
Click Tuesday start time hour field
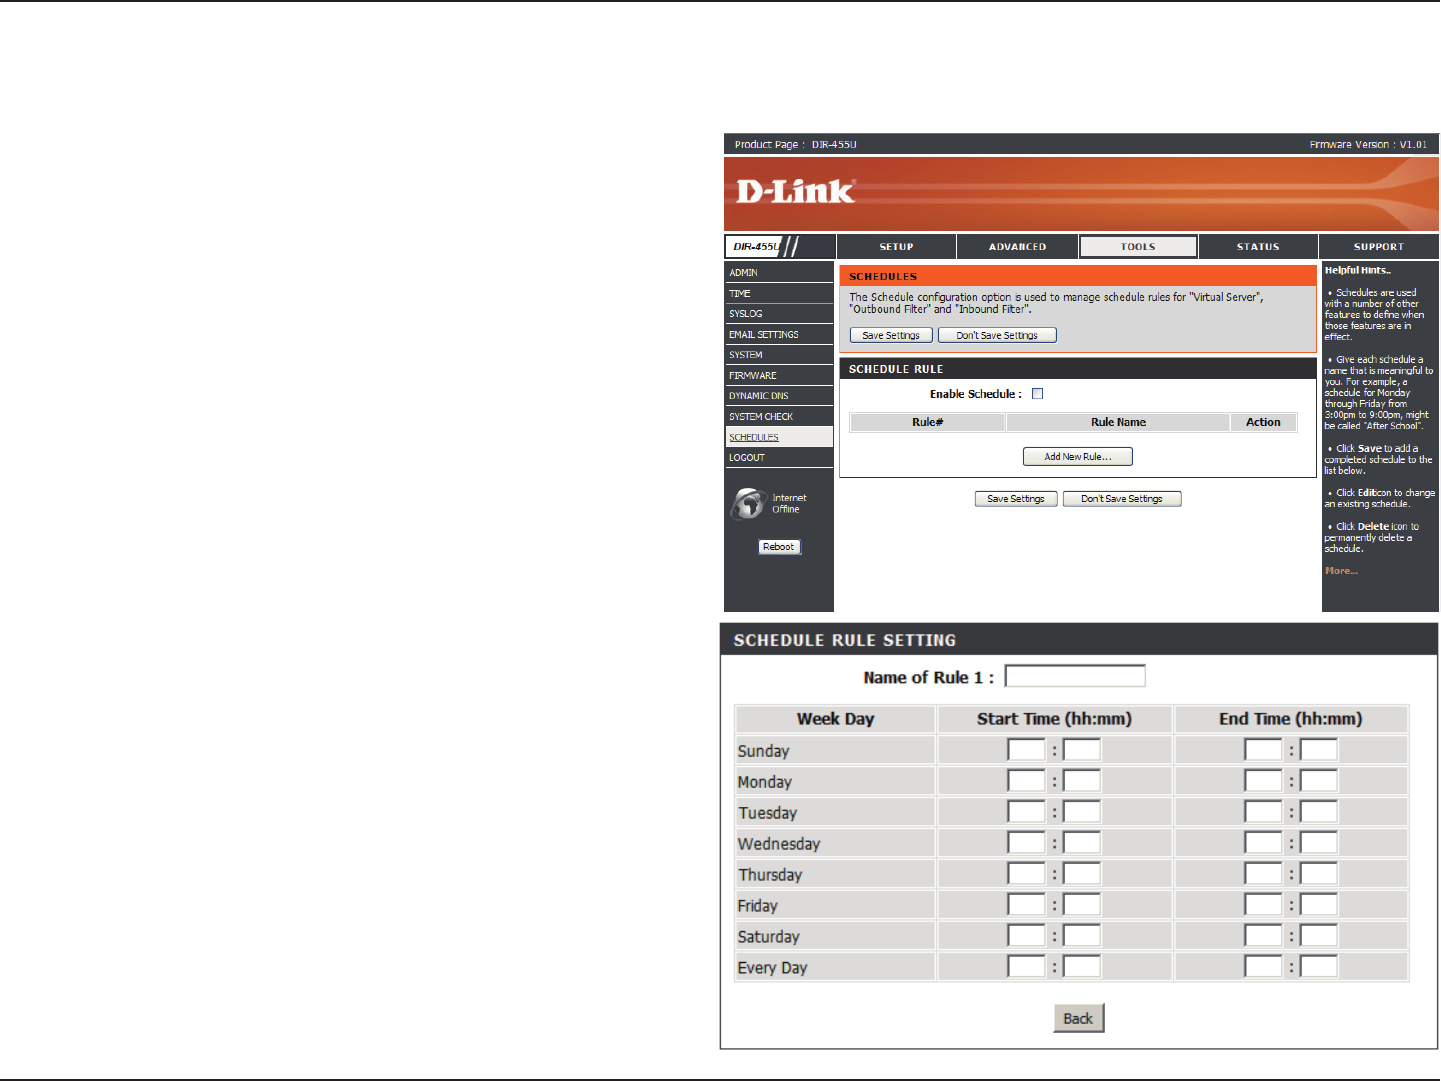(1026, 812)
